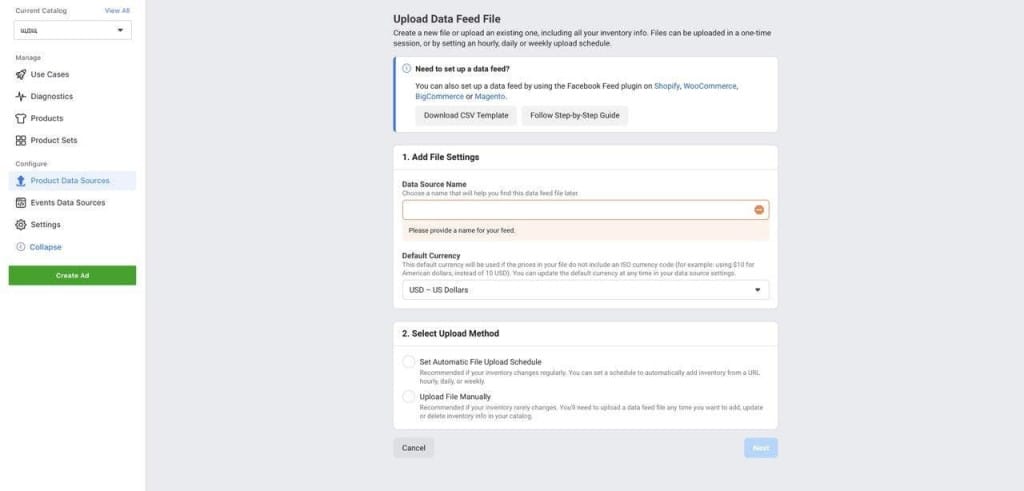Select Upload File Manually radio button

point(409,397)
